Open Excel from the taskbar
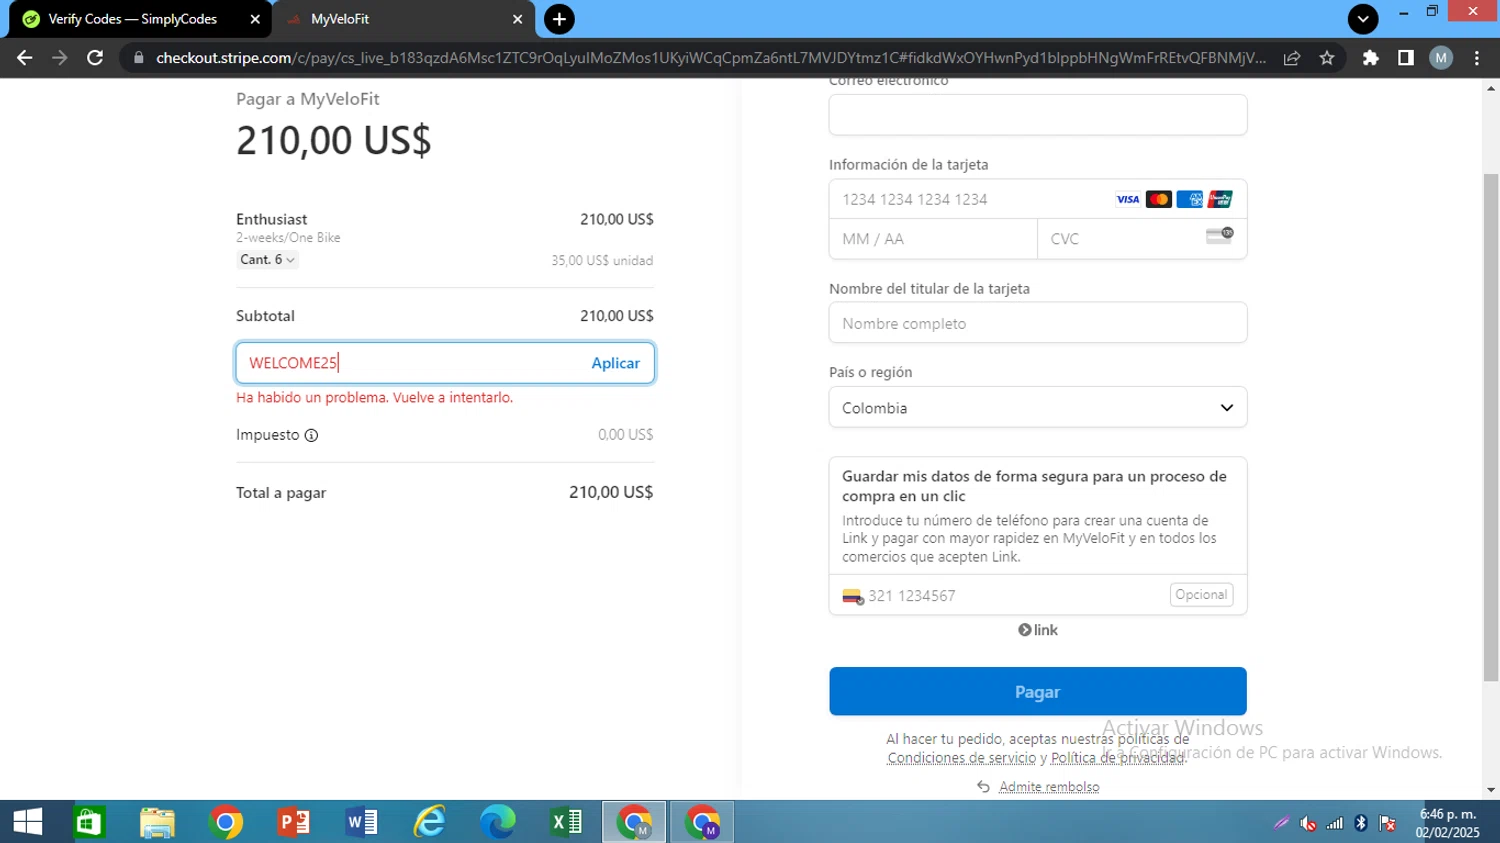 (565, 822)
